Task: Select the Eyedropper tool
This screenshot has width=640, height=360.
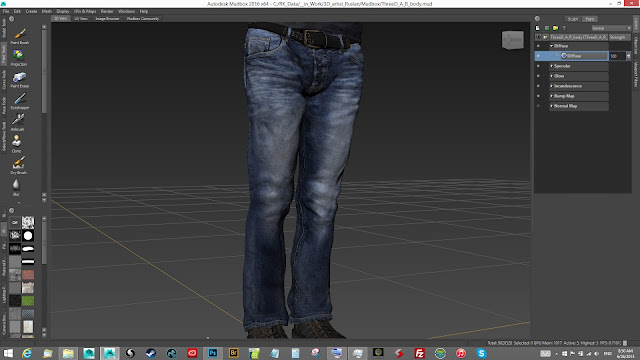Action: pyautogui.click(x=20, y=101)
